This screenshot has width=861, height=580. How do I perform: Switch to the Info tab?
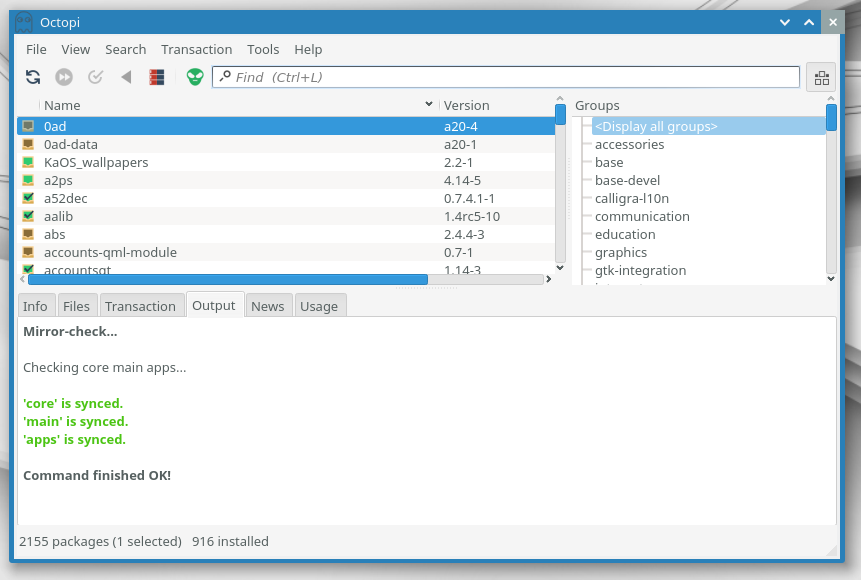pos(35,306)
